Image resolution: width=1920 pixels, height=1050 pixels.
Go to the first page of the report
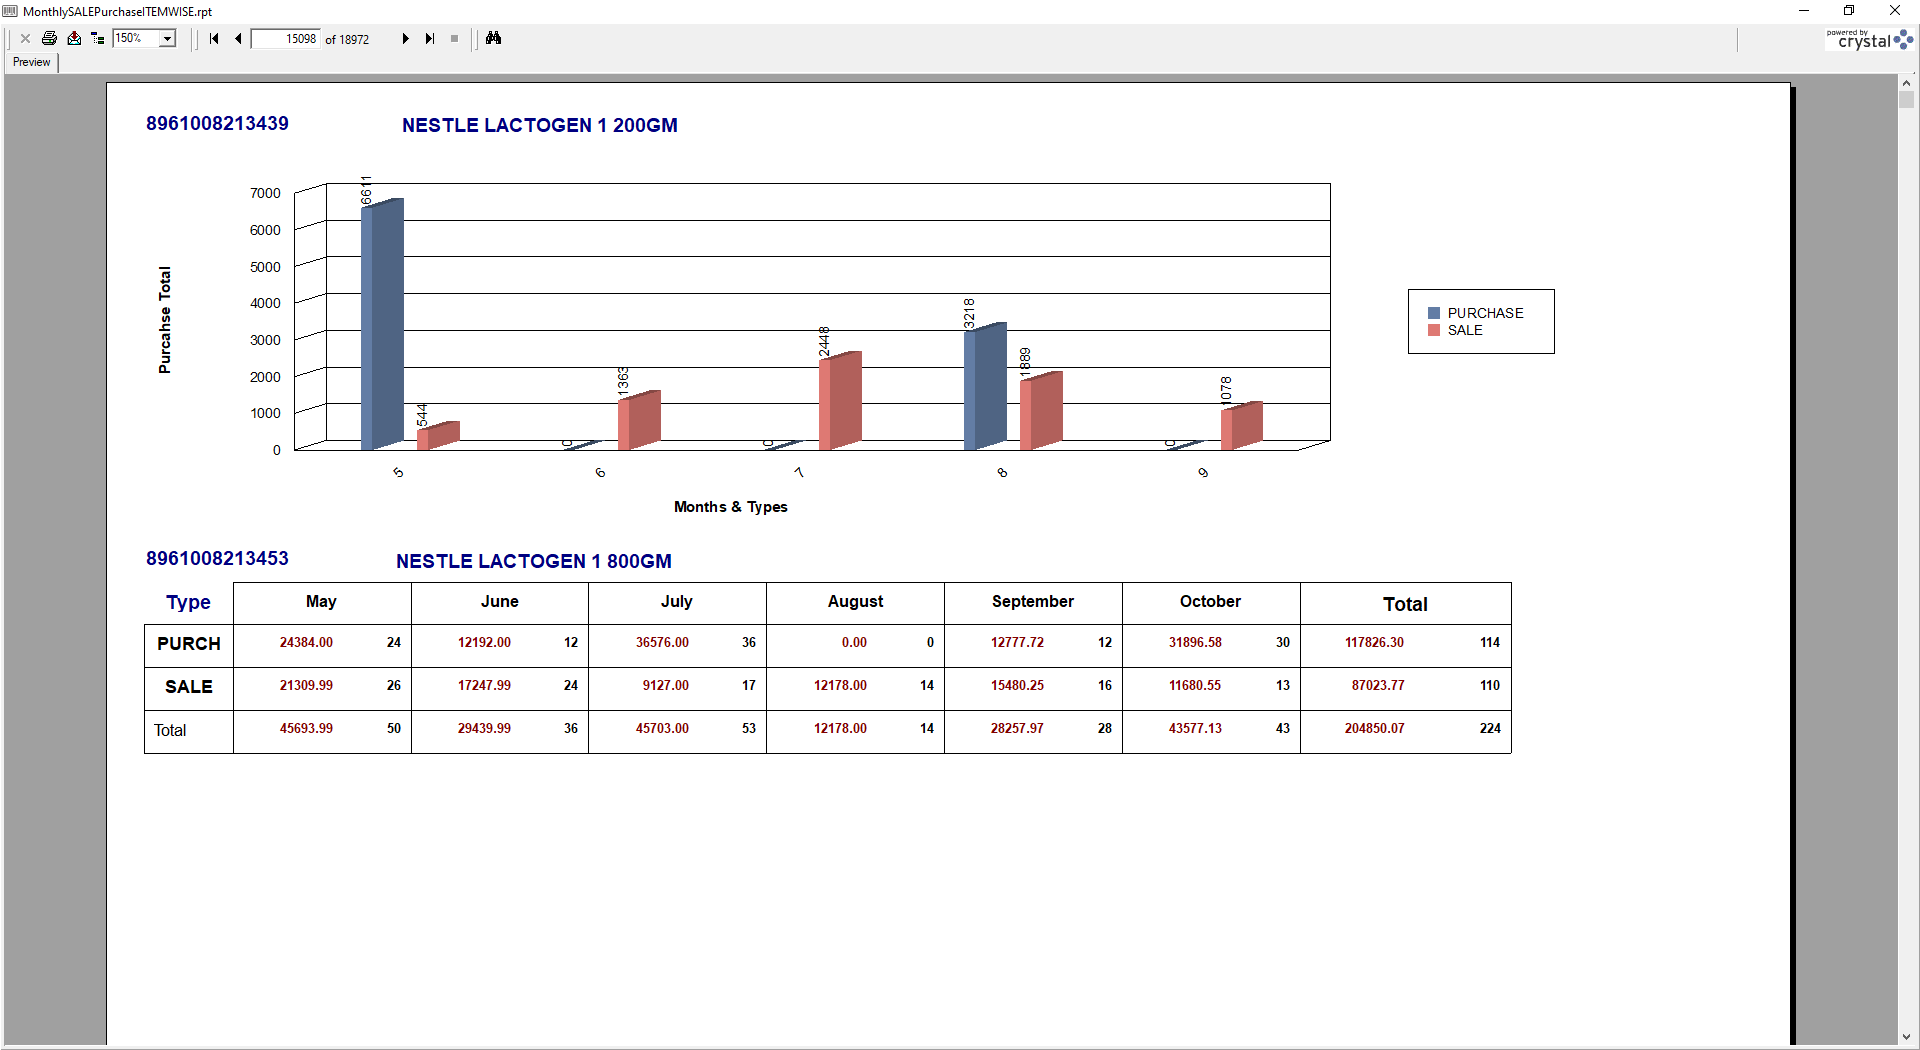point(214,39)
